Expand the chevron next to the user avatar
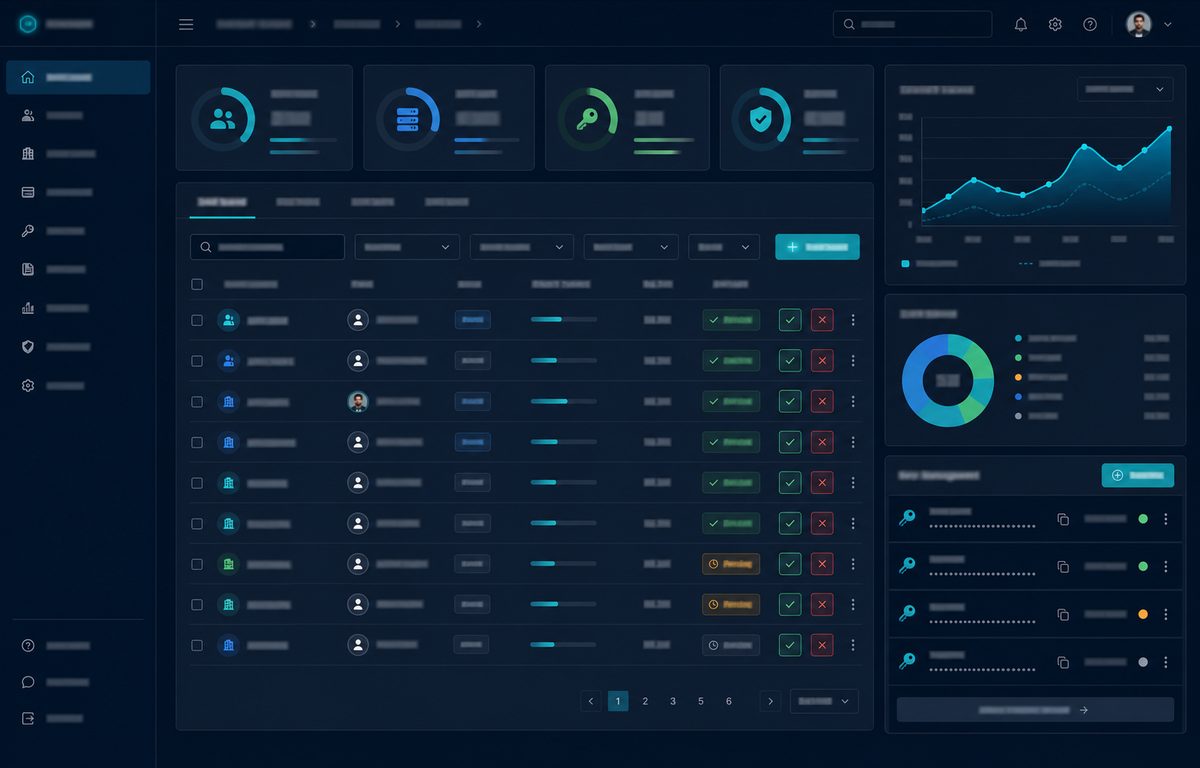 click(x=1167, y=25)
